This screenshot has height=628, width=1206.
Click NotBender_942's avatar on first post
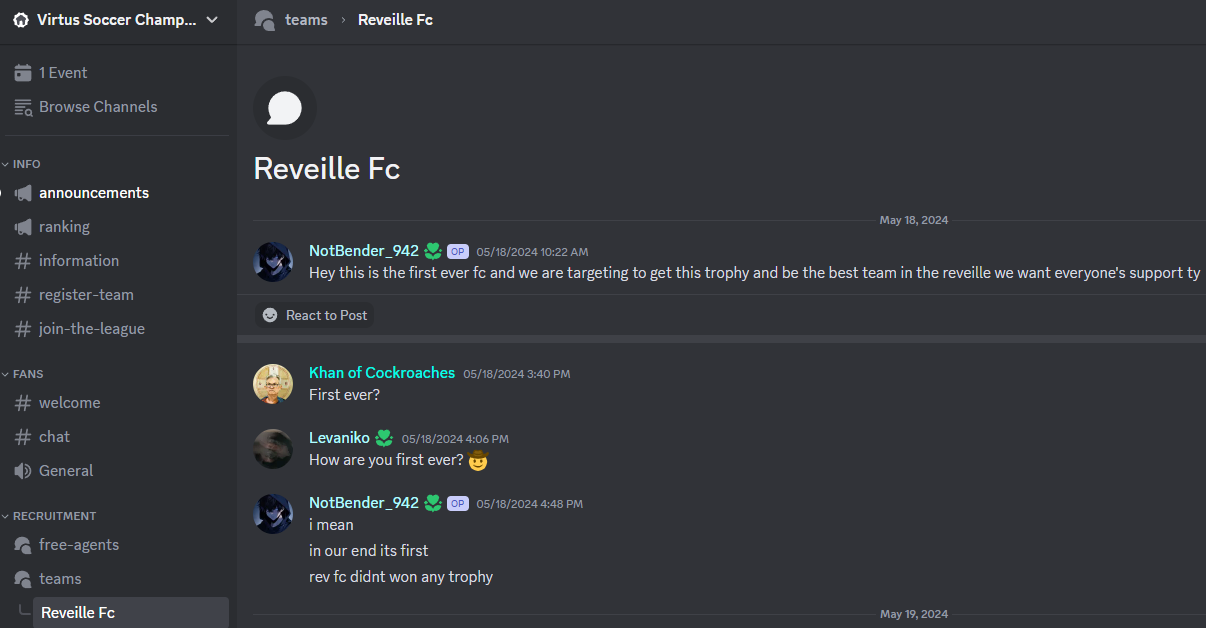point(273,262)
